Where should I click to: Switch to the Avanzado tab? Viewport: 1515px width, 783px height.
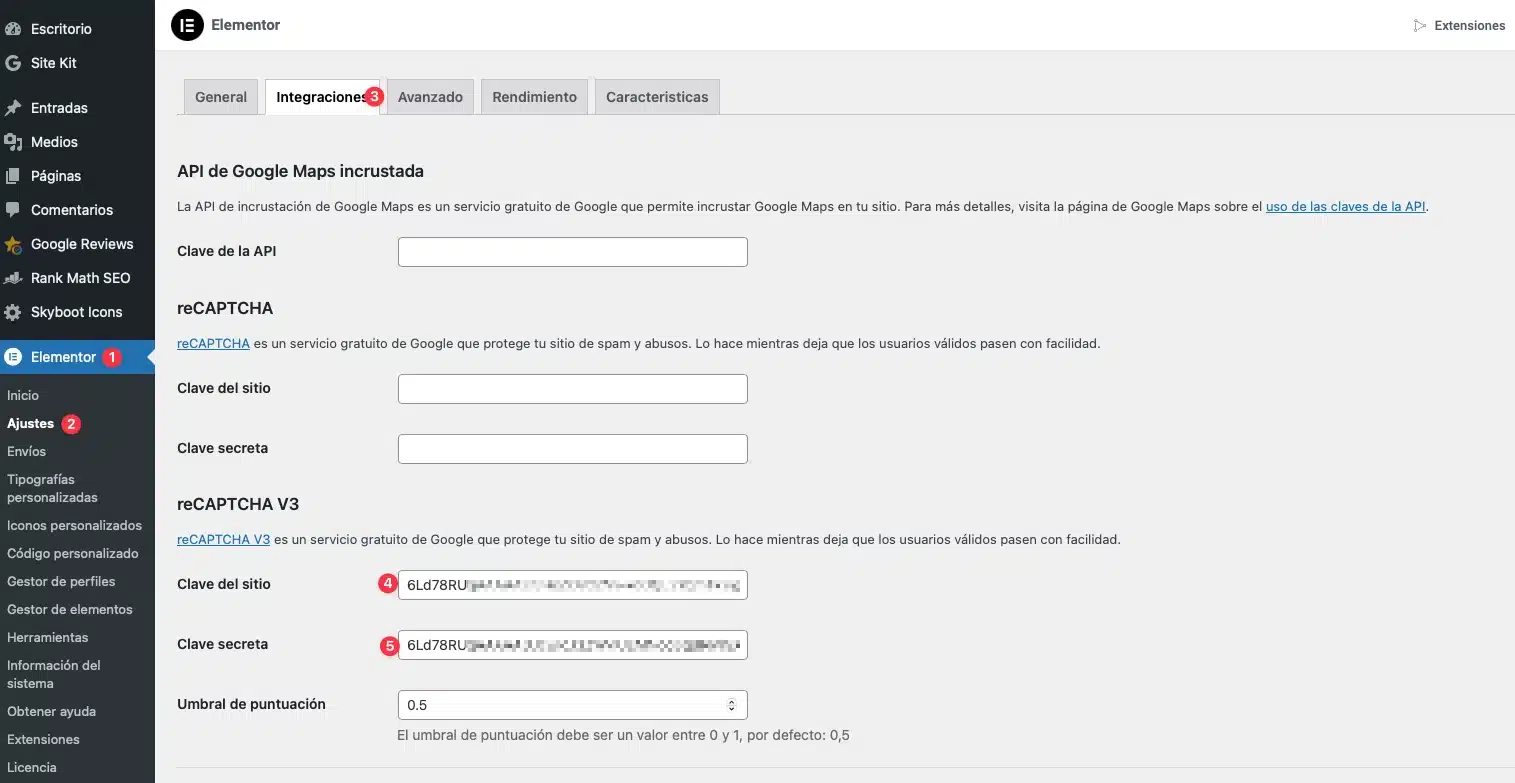(x=430, y=96)
